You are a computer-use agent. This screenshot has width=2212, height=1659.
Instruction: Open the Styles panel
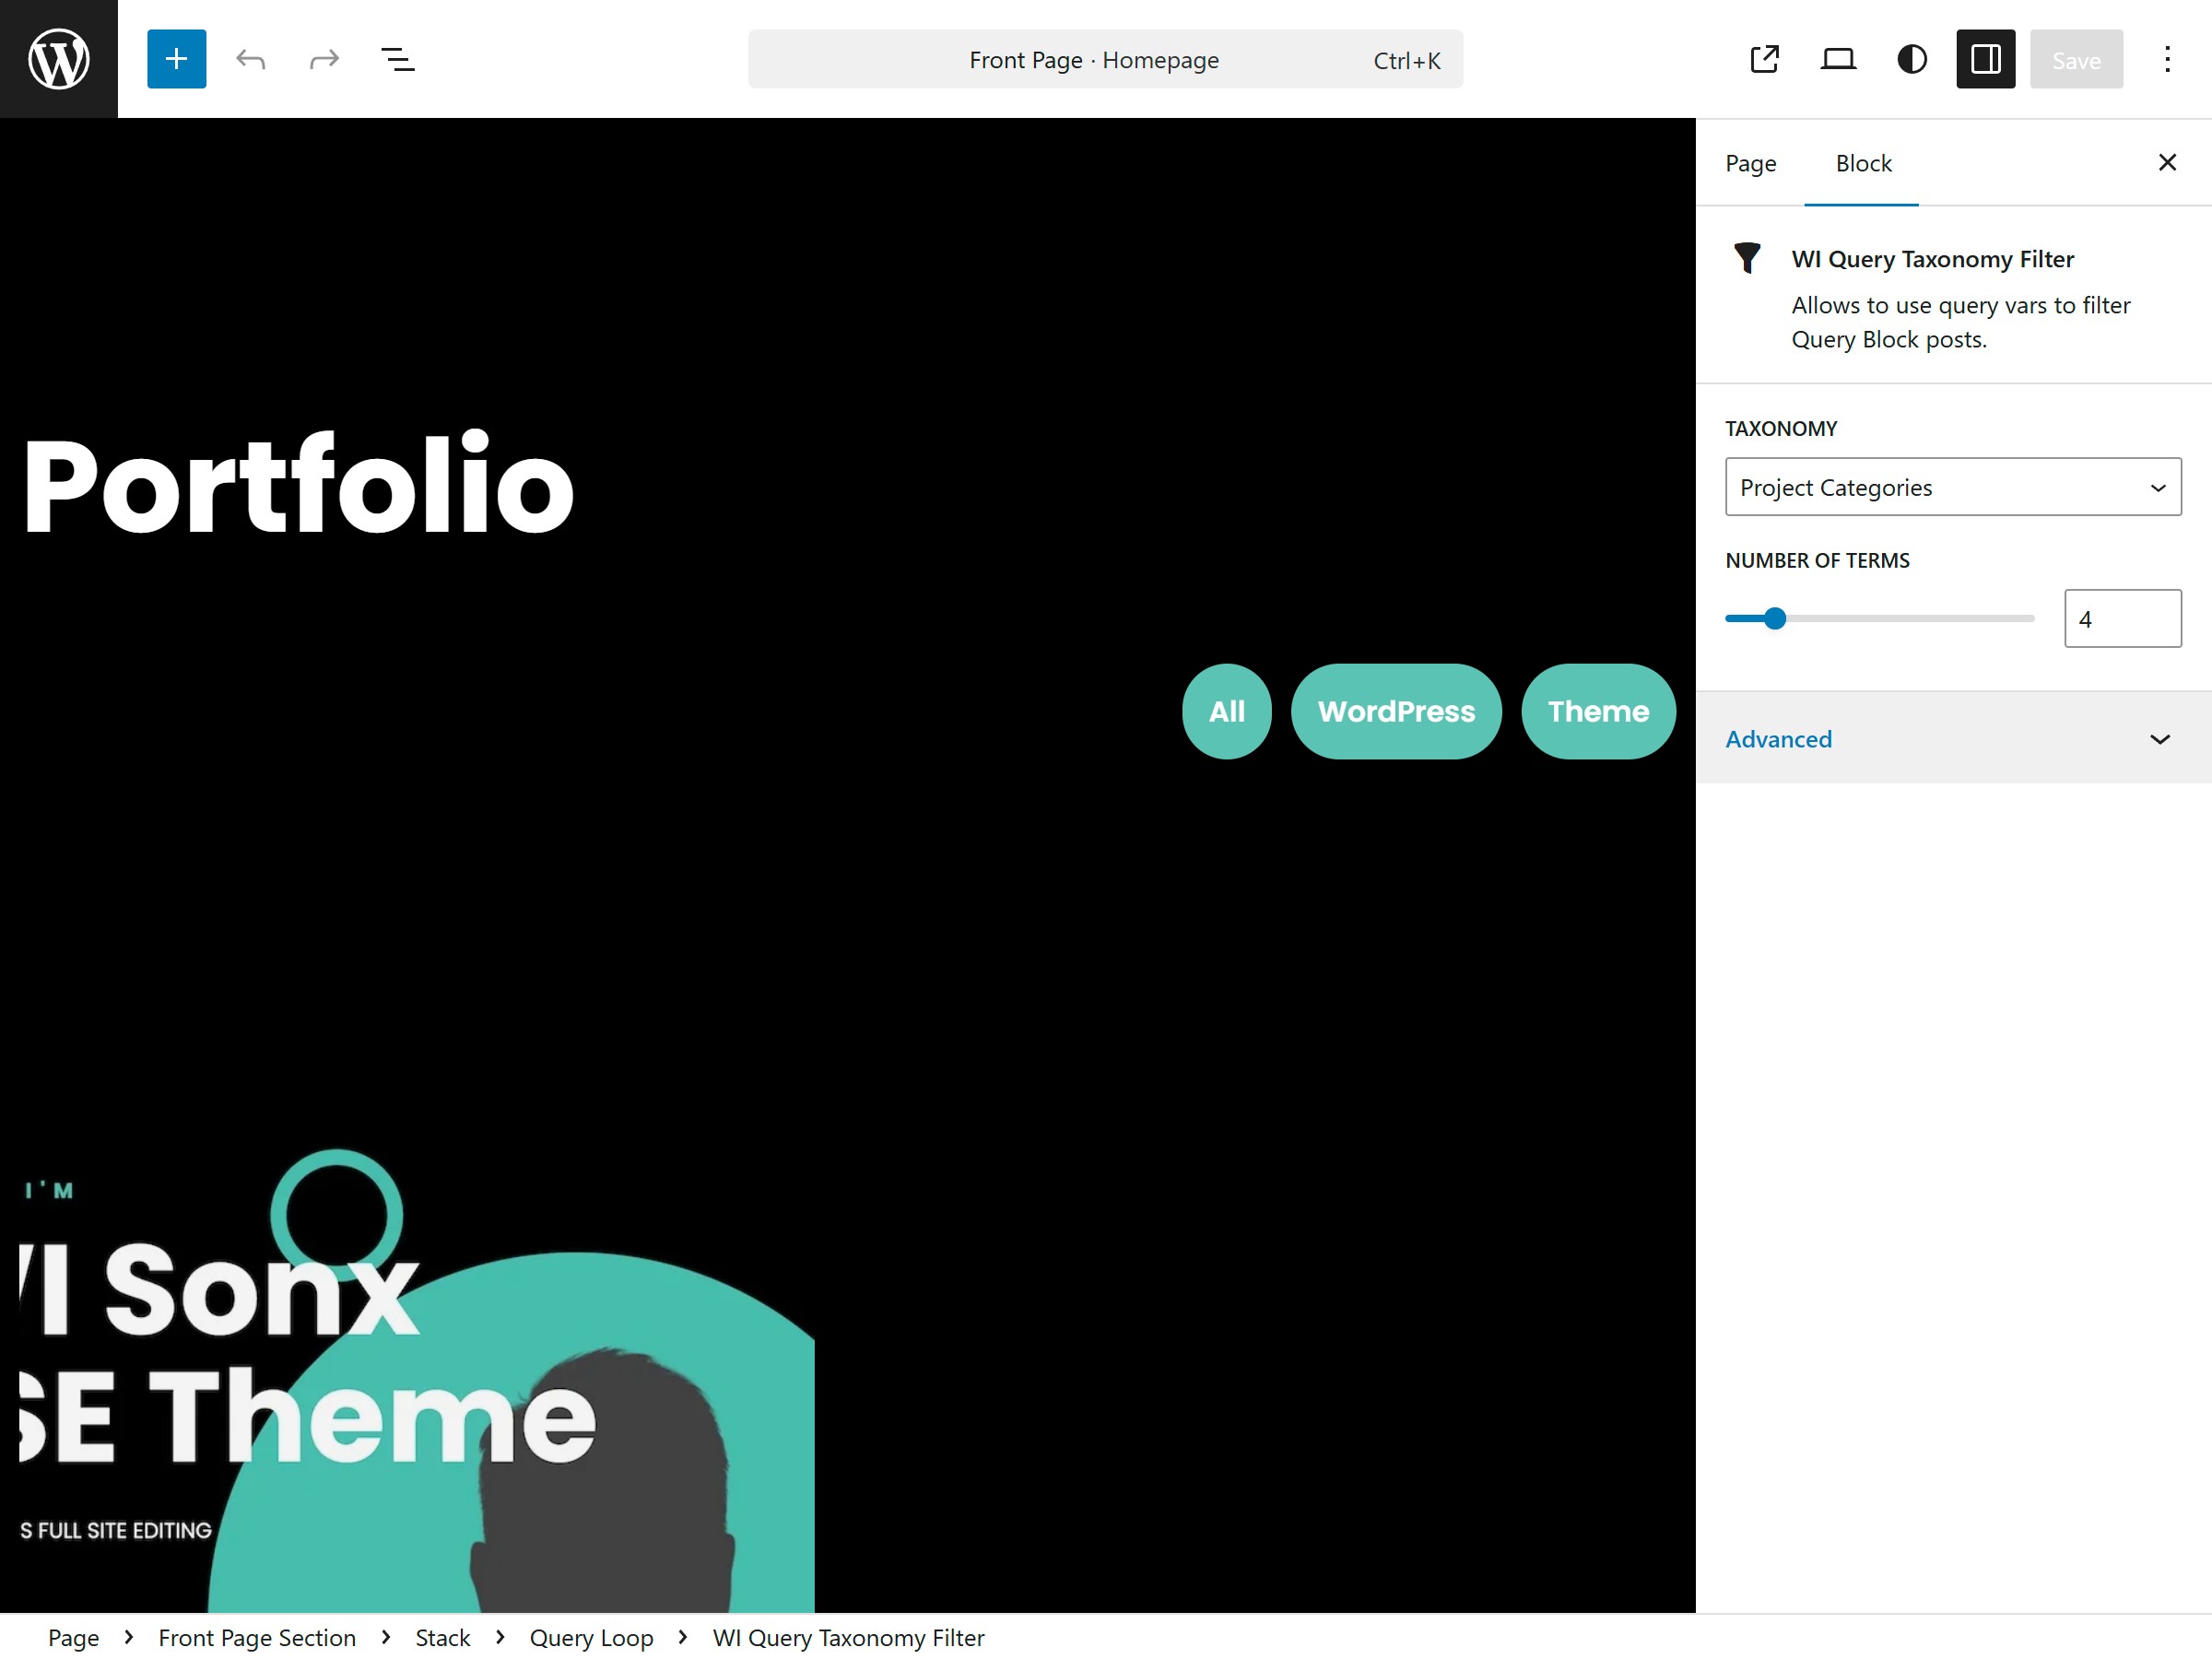coord(1911,59)
